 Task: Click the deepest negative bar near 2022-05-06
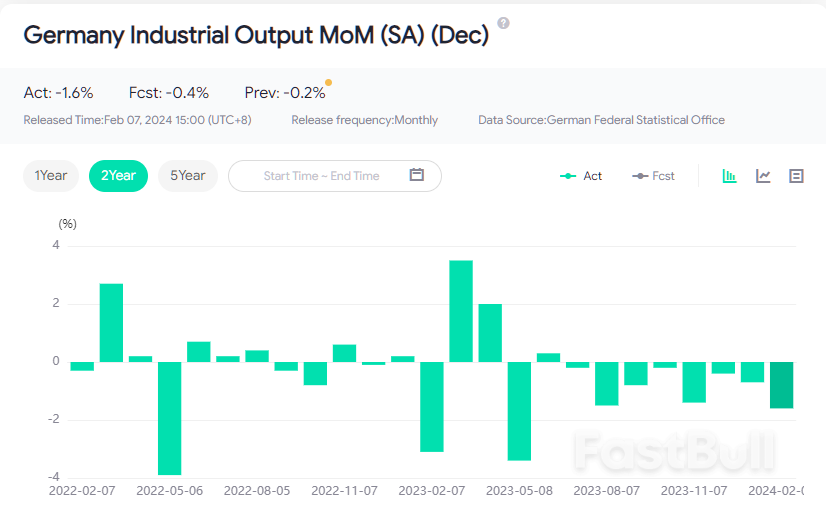169,418
